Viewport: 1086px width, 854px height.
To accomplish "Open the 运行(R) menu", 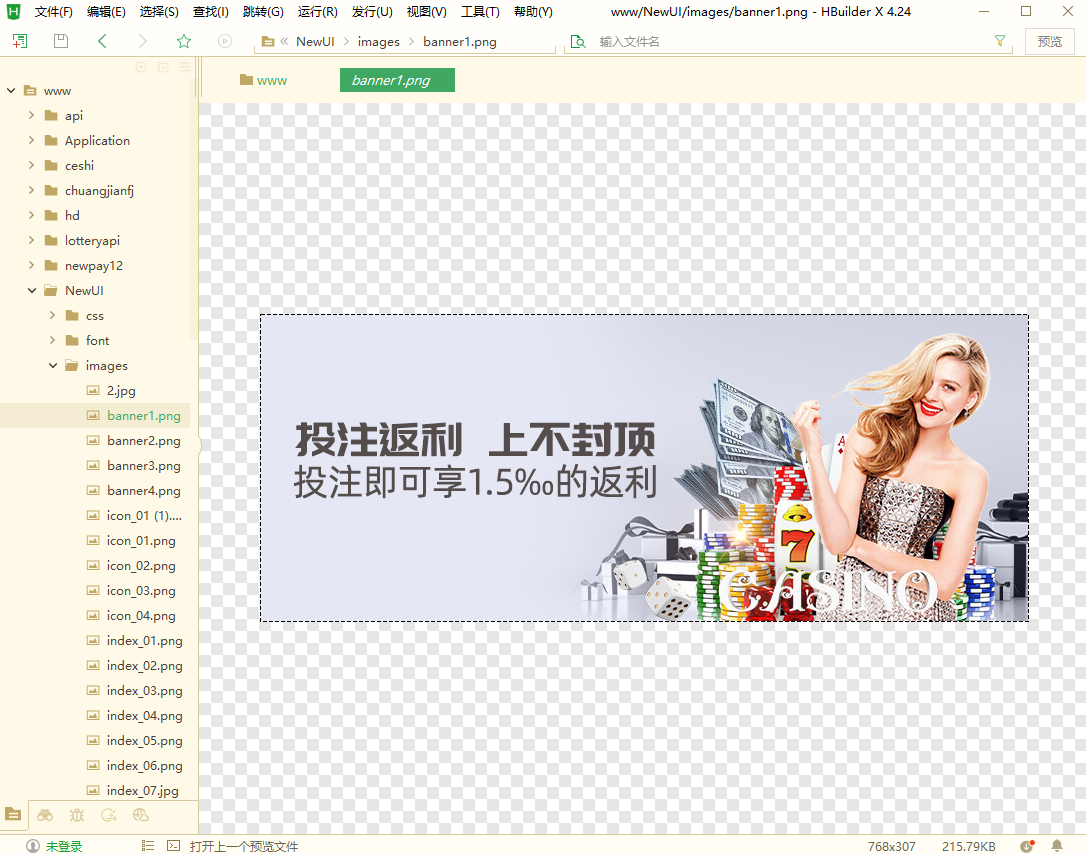I will pos(317,12).
